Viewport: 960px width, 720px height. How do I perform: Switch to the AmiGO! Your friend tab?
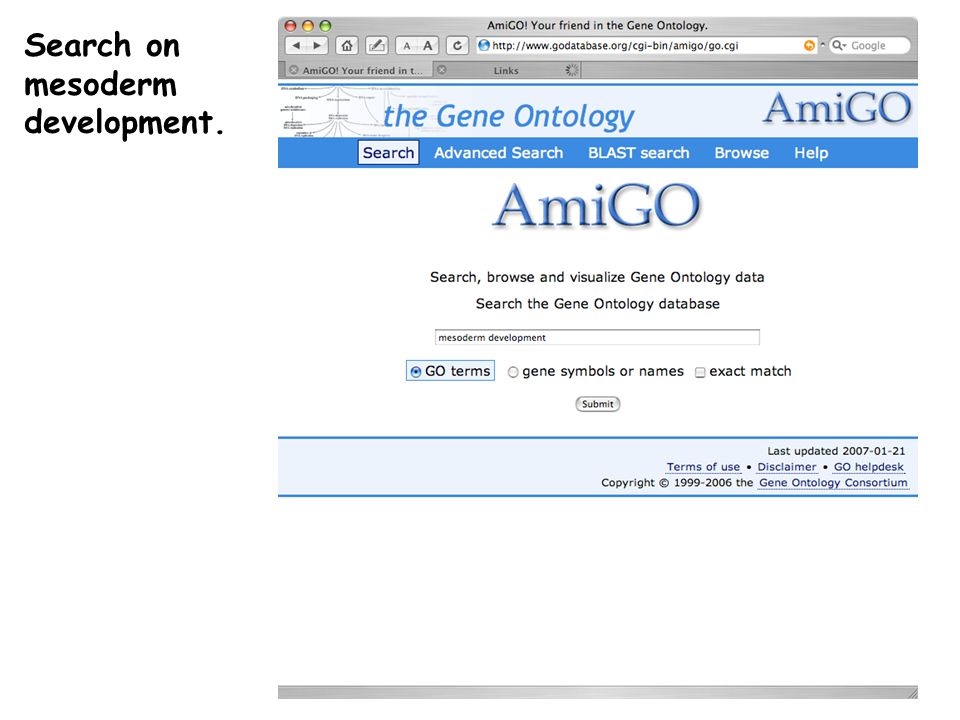pyautogui.click(x=362, y=70)
